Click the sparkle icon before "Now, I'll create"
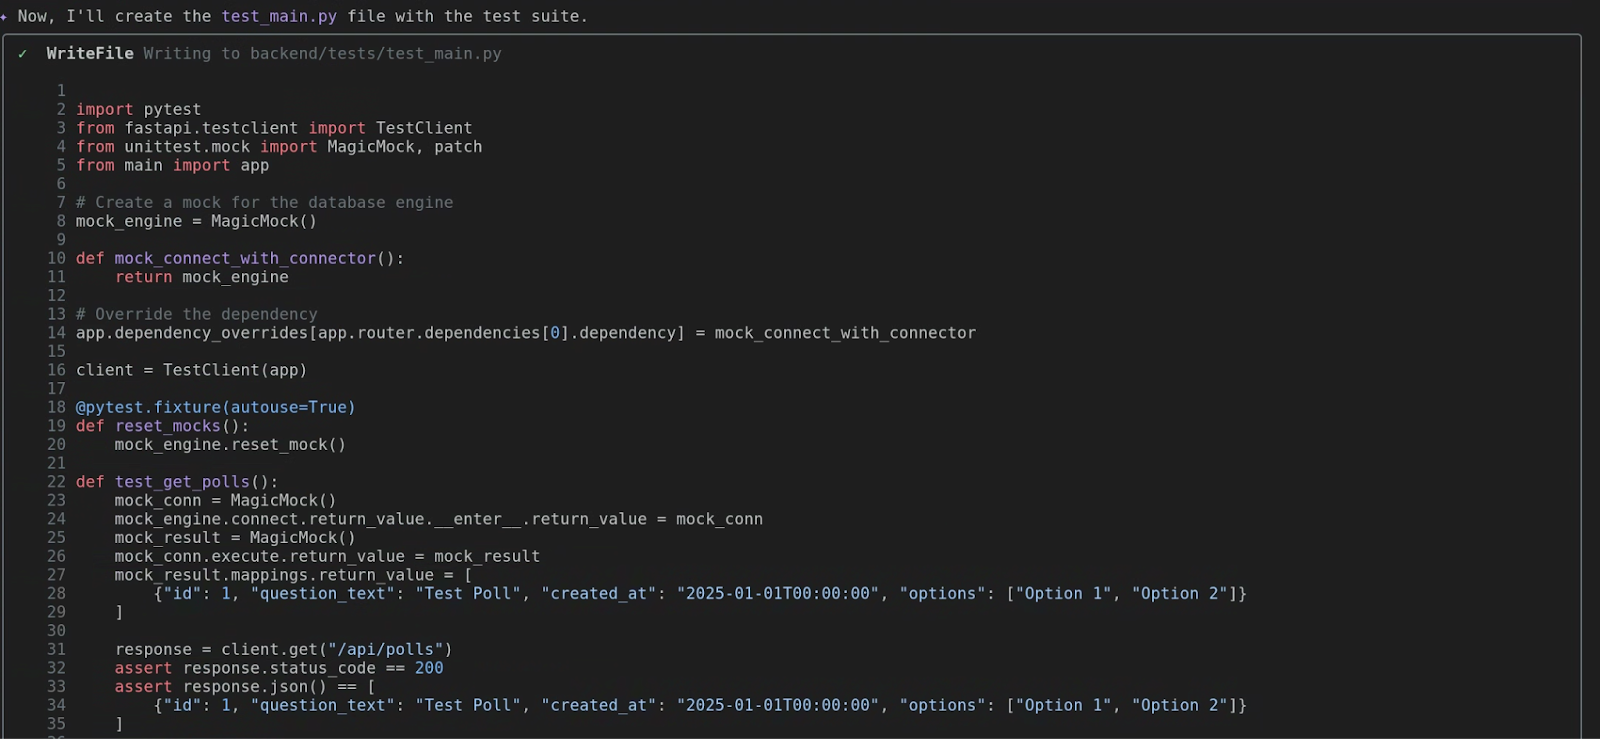 coord(4,17)
